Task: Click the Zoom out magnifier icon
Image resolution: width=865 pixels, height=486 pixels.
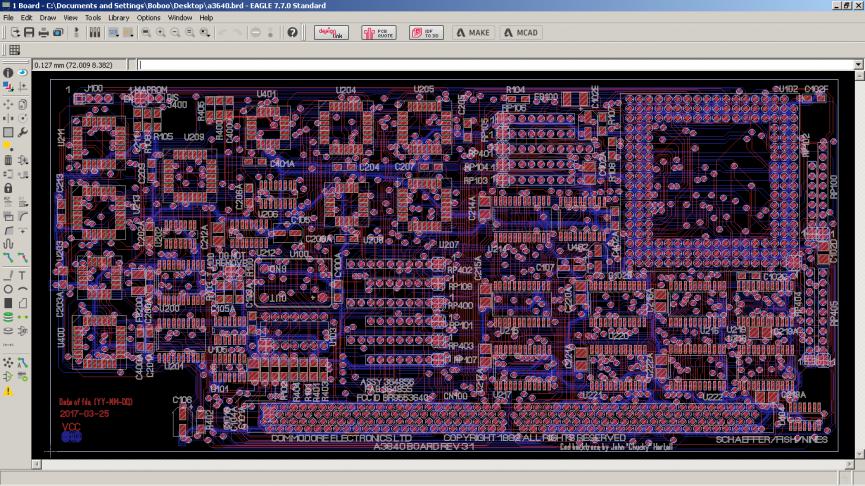Action: pyautogui.click(x=175, y=33)
